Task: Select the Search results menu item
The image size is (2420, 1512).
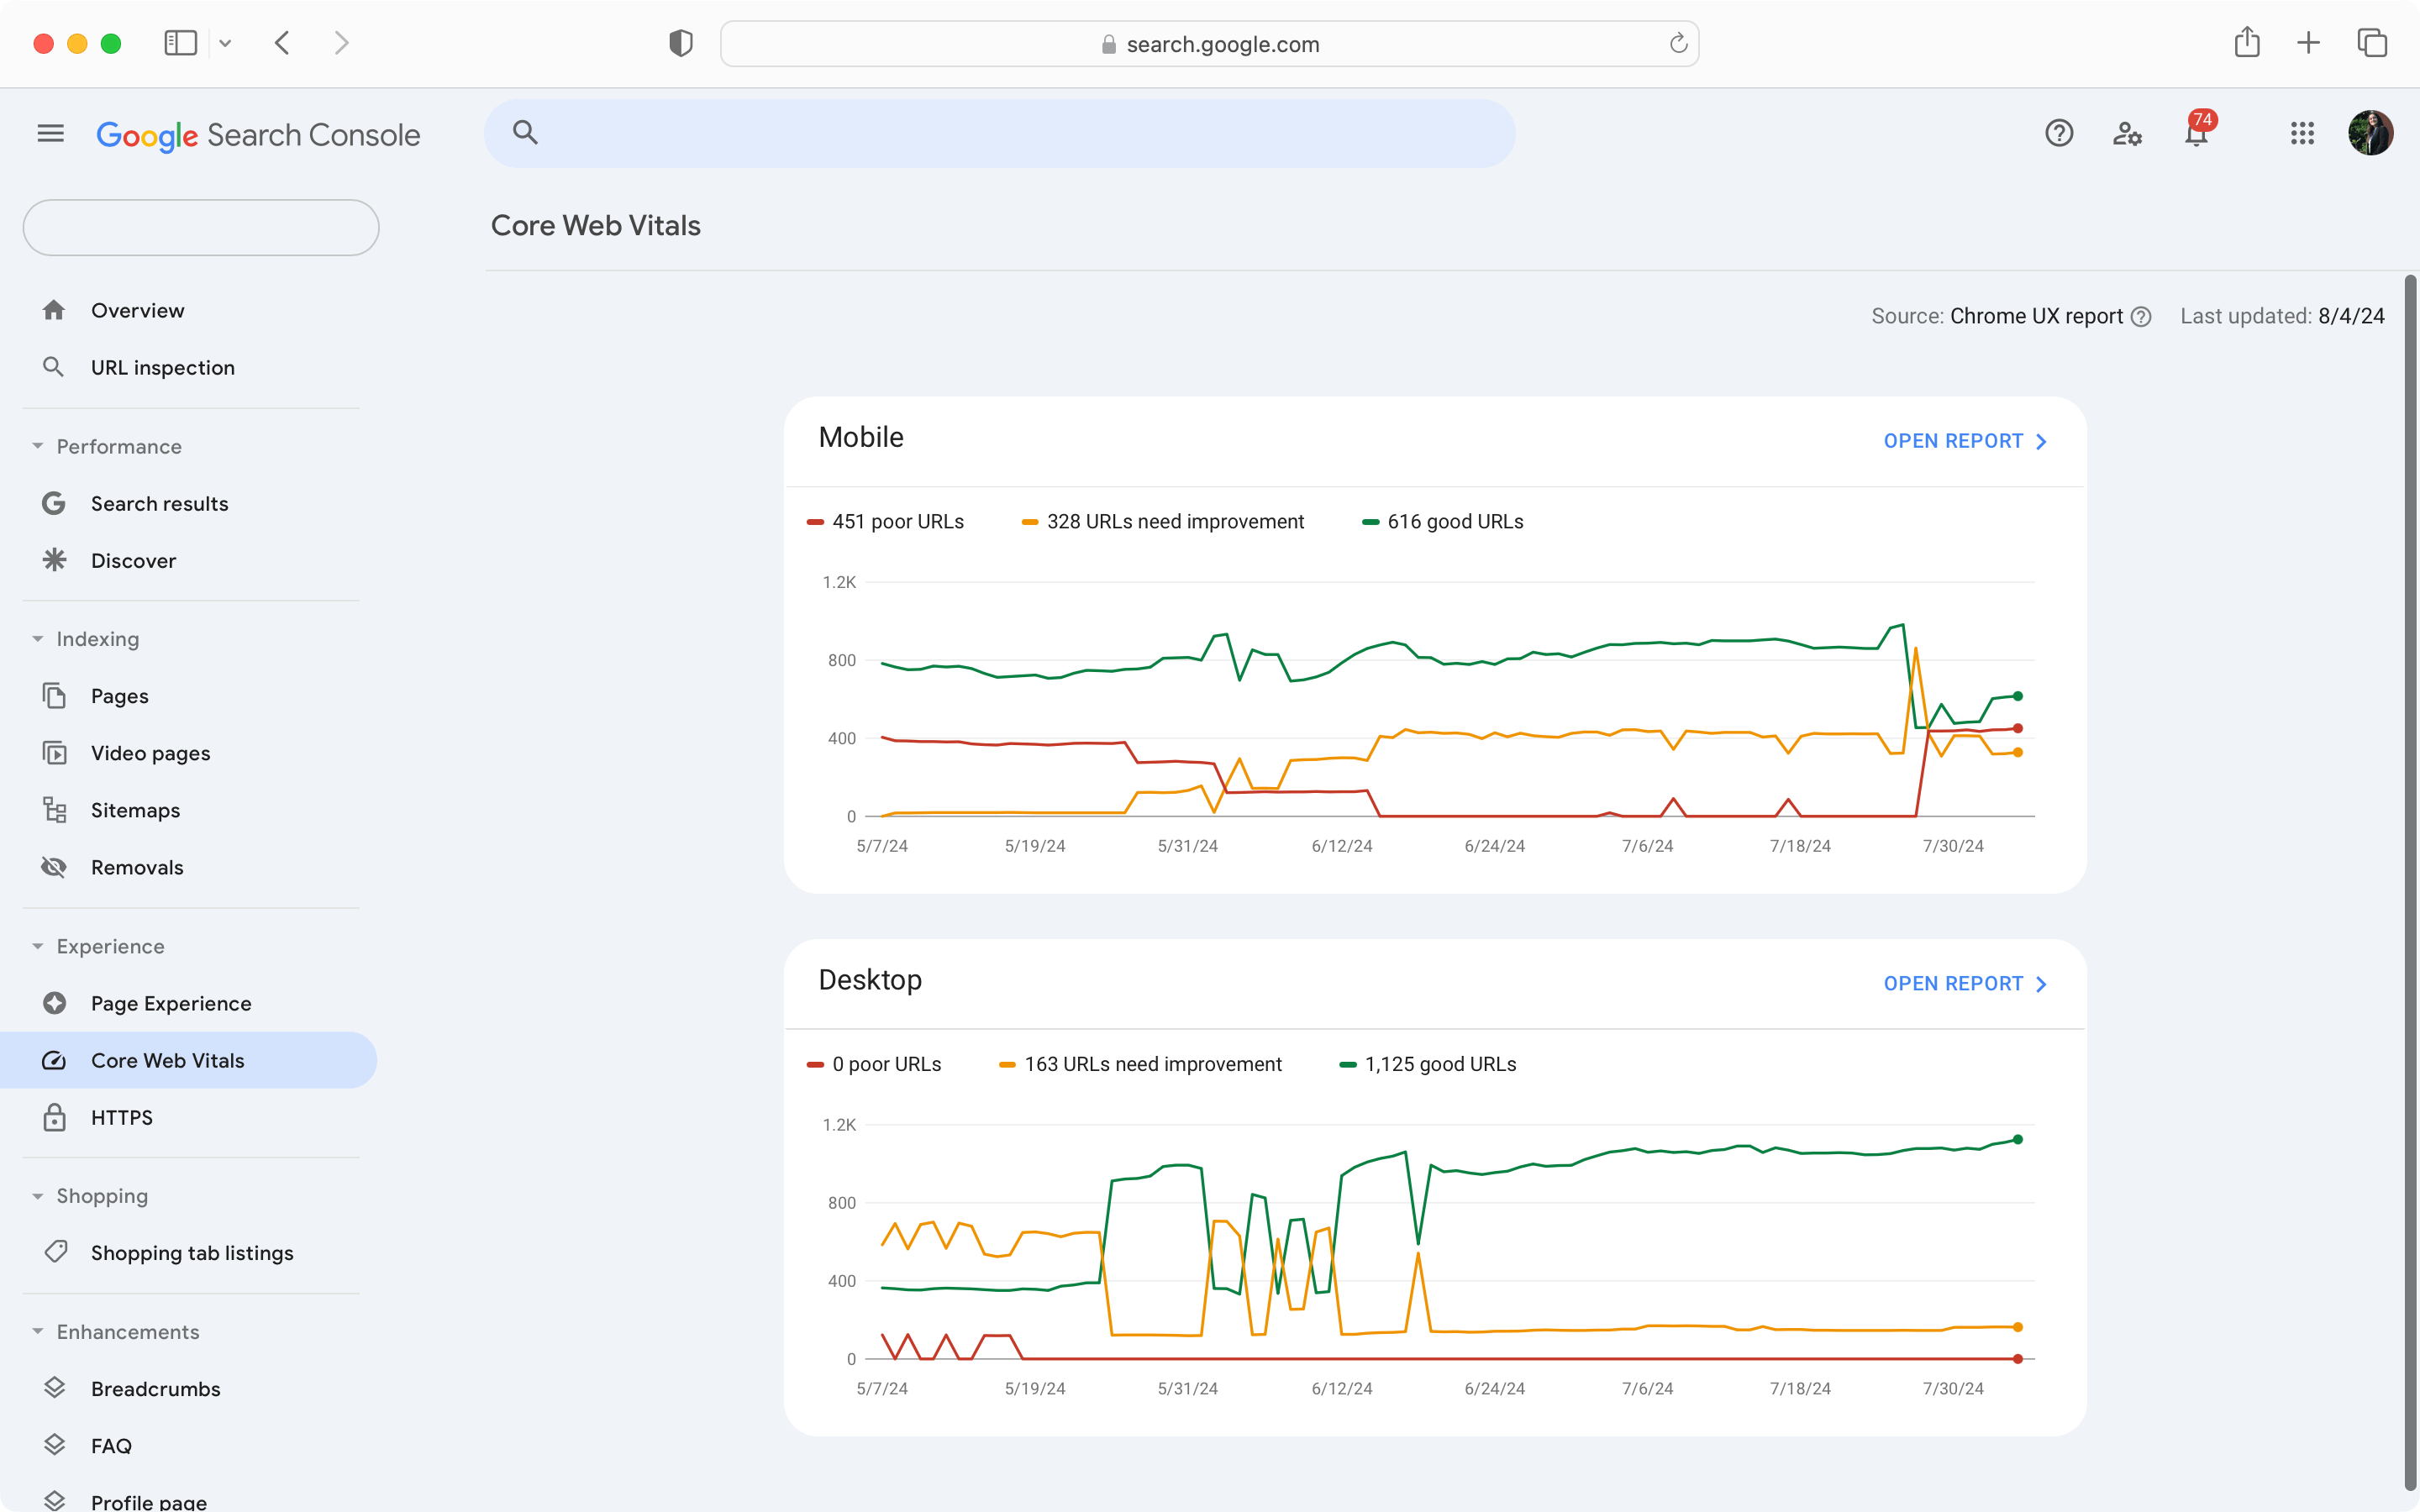Action: coord(159,503)
